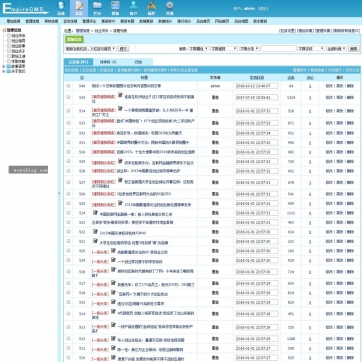Screen dimensions: 362x362
Task: Expand the second collapsed folder in the left tree
Action: [x=4, y=71]
